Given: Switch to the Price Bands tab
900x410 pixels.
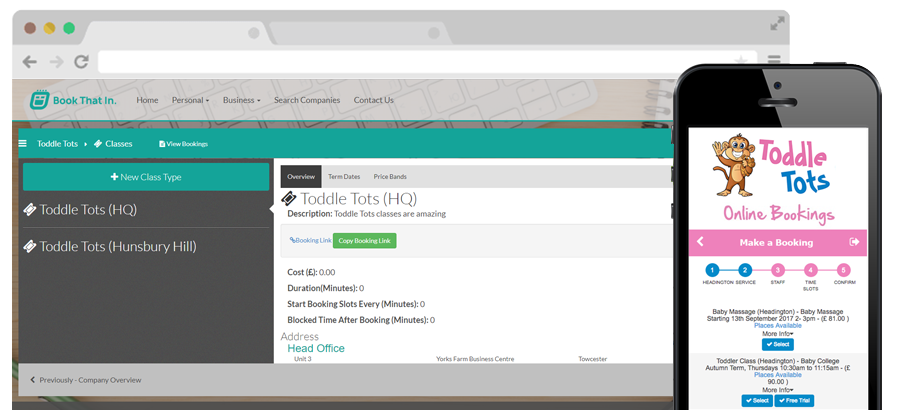Looking at the screenshot, I should pos(390,176).
